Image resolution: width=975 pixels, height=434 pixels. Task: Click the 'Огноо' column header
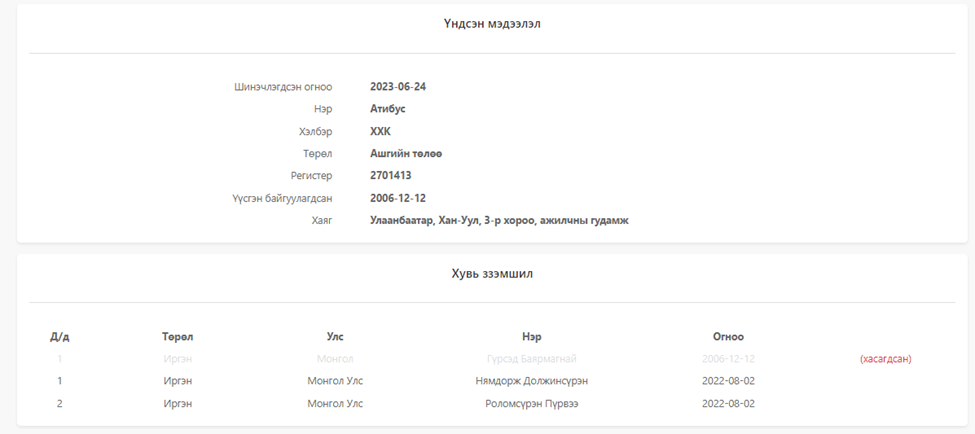point(728,336)
